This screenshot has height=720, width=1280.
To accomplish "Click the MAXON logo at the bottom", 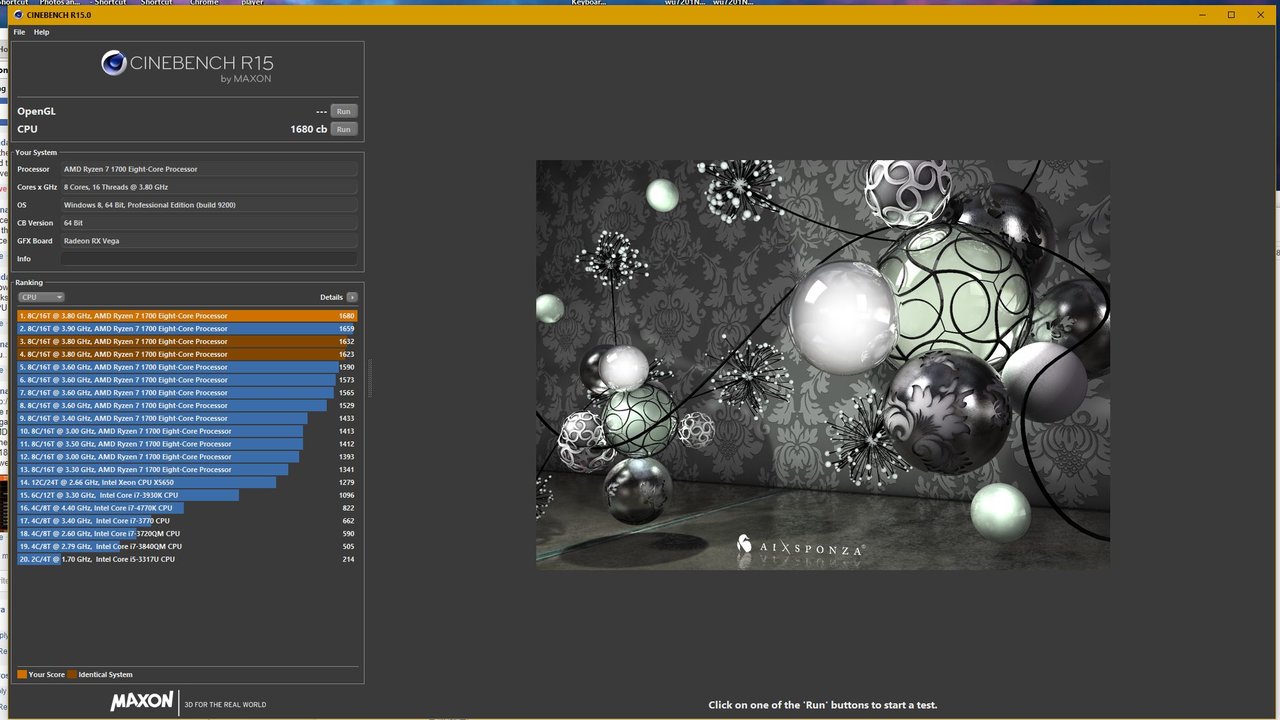I will [x=142, y=701].
